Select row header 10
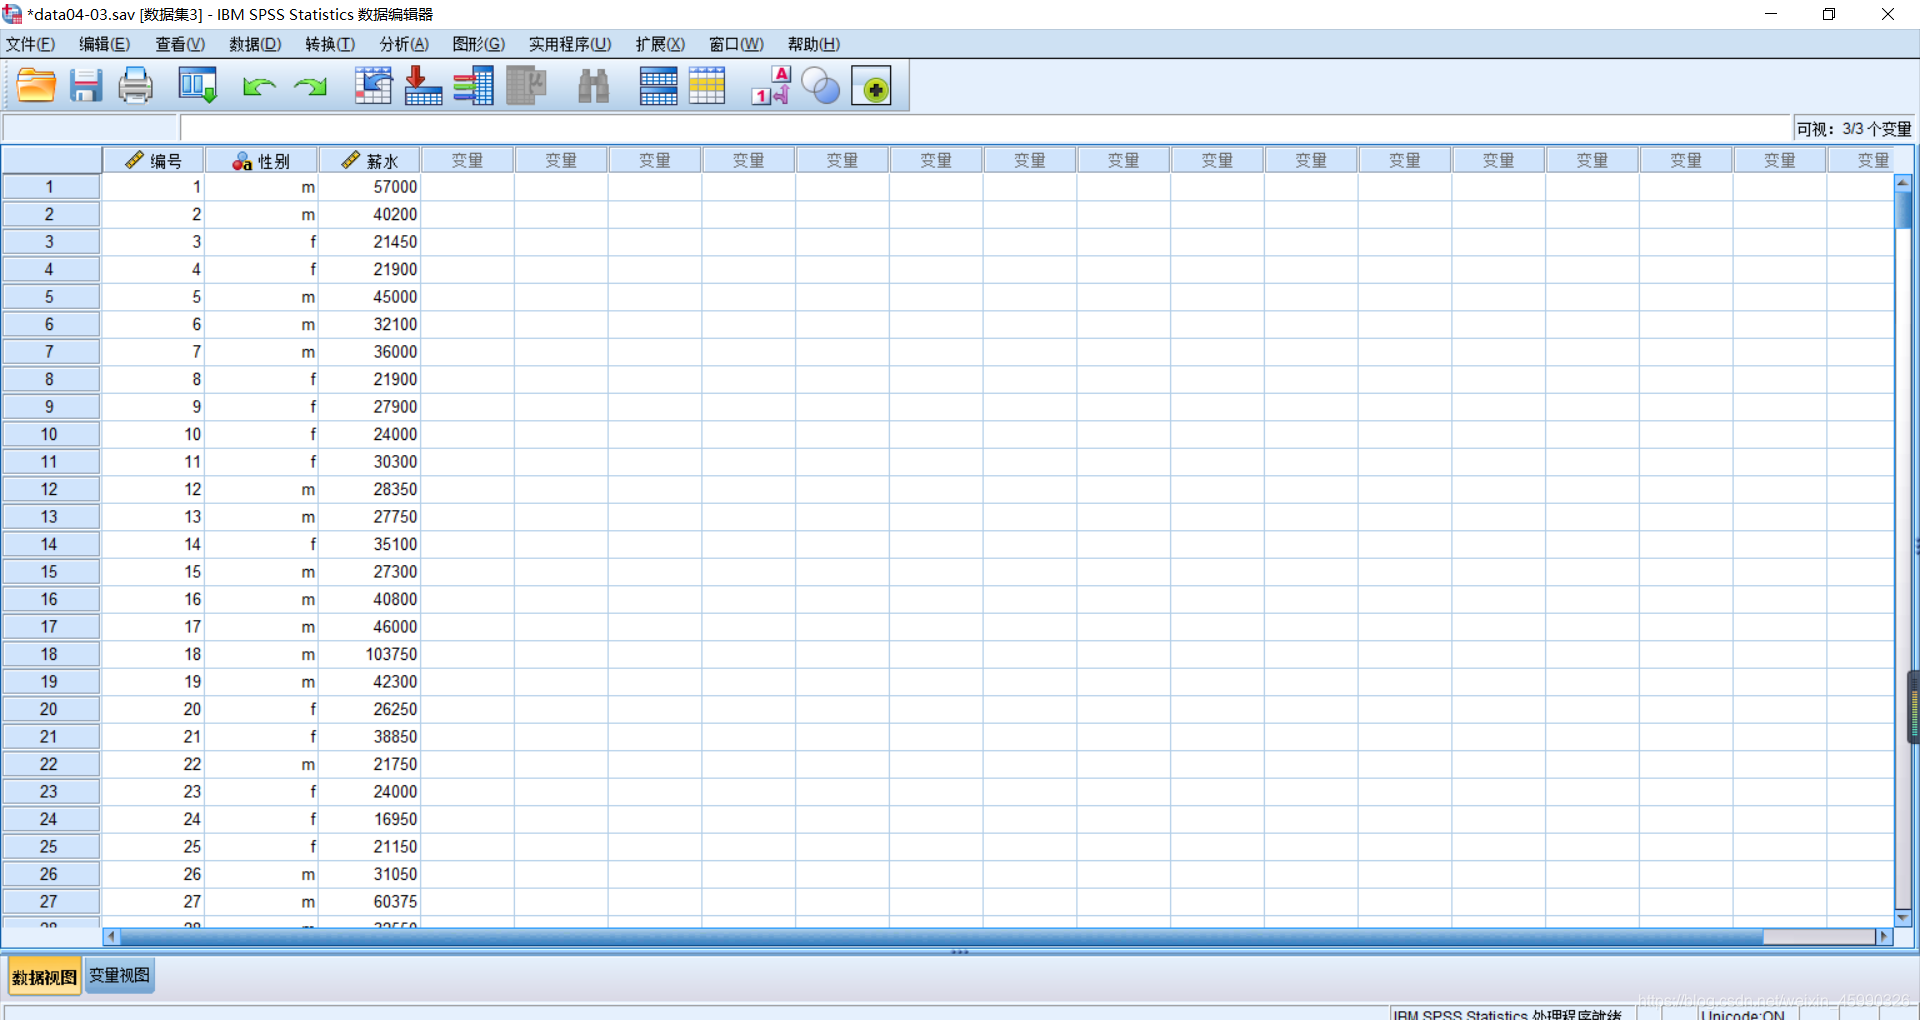This screenshot has height=1020, width=1920. point(50,434)
